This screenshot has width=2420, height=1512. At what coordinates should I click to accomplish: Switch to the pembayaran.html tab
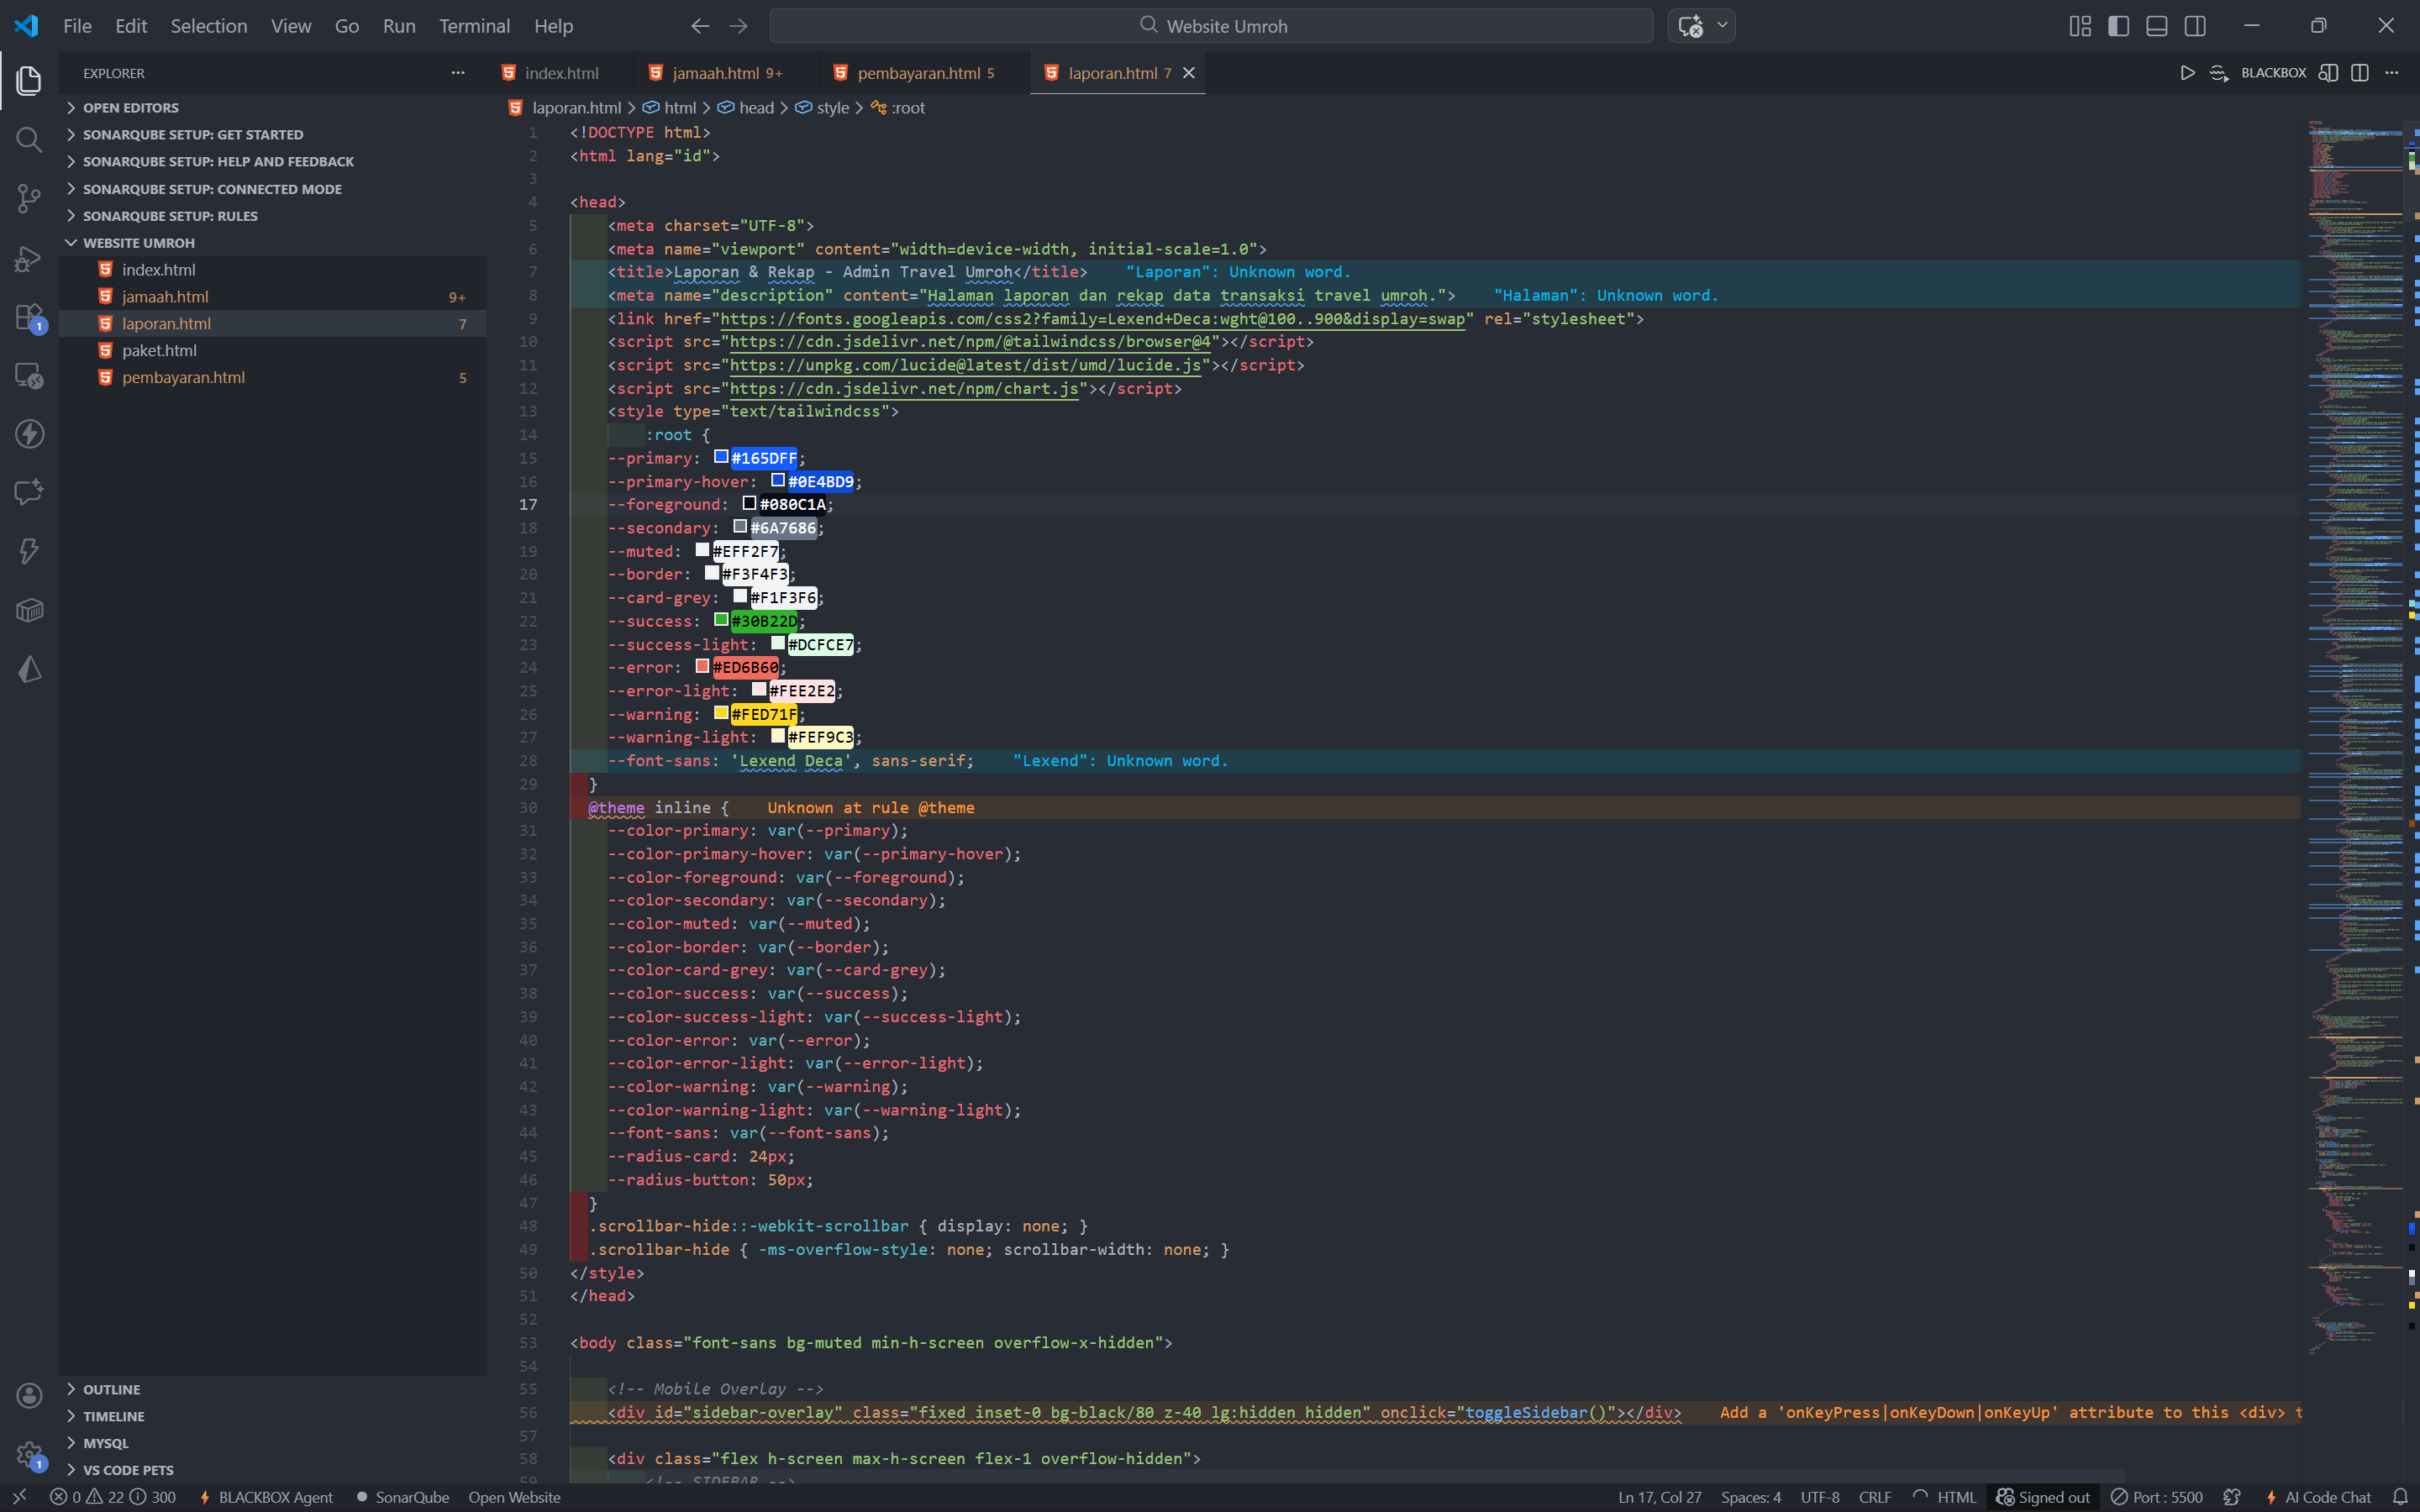tap(917, 73)
